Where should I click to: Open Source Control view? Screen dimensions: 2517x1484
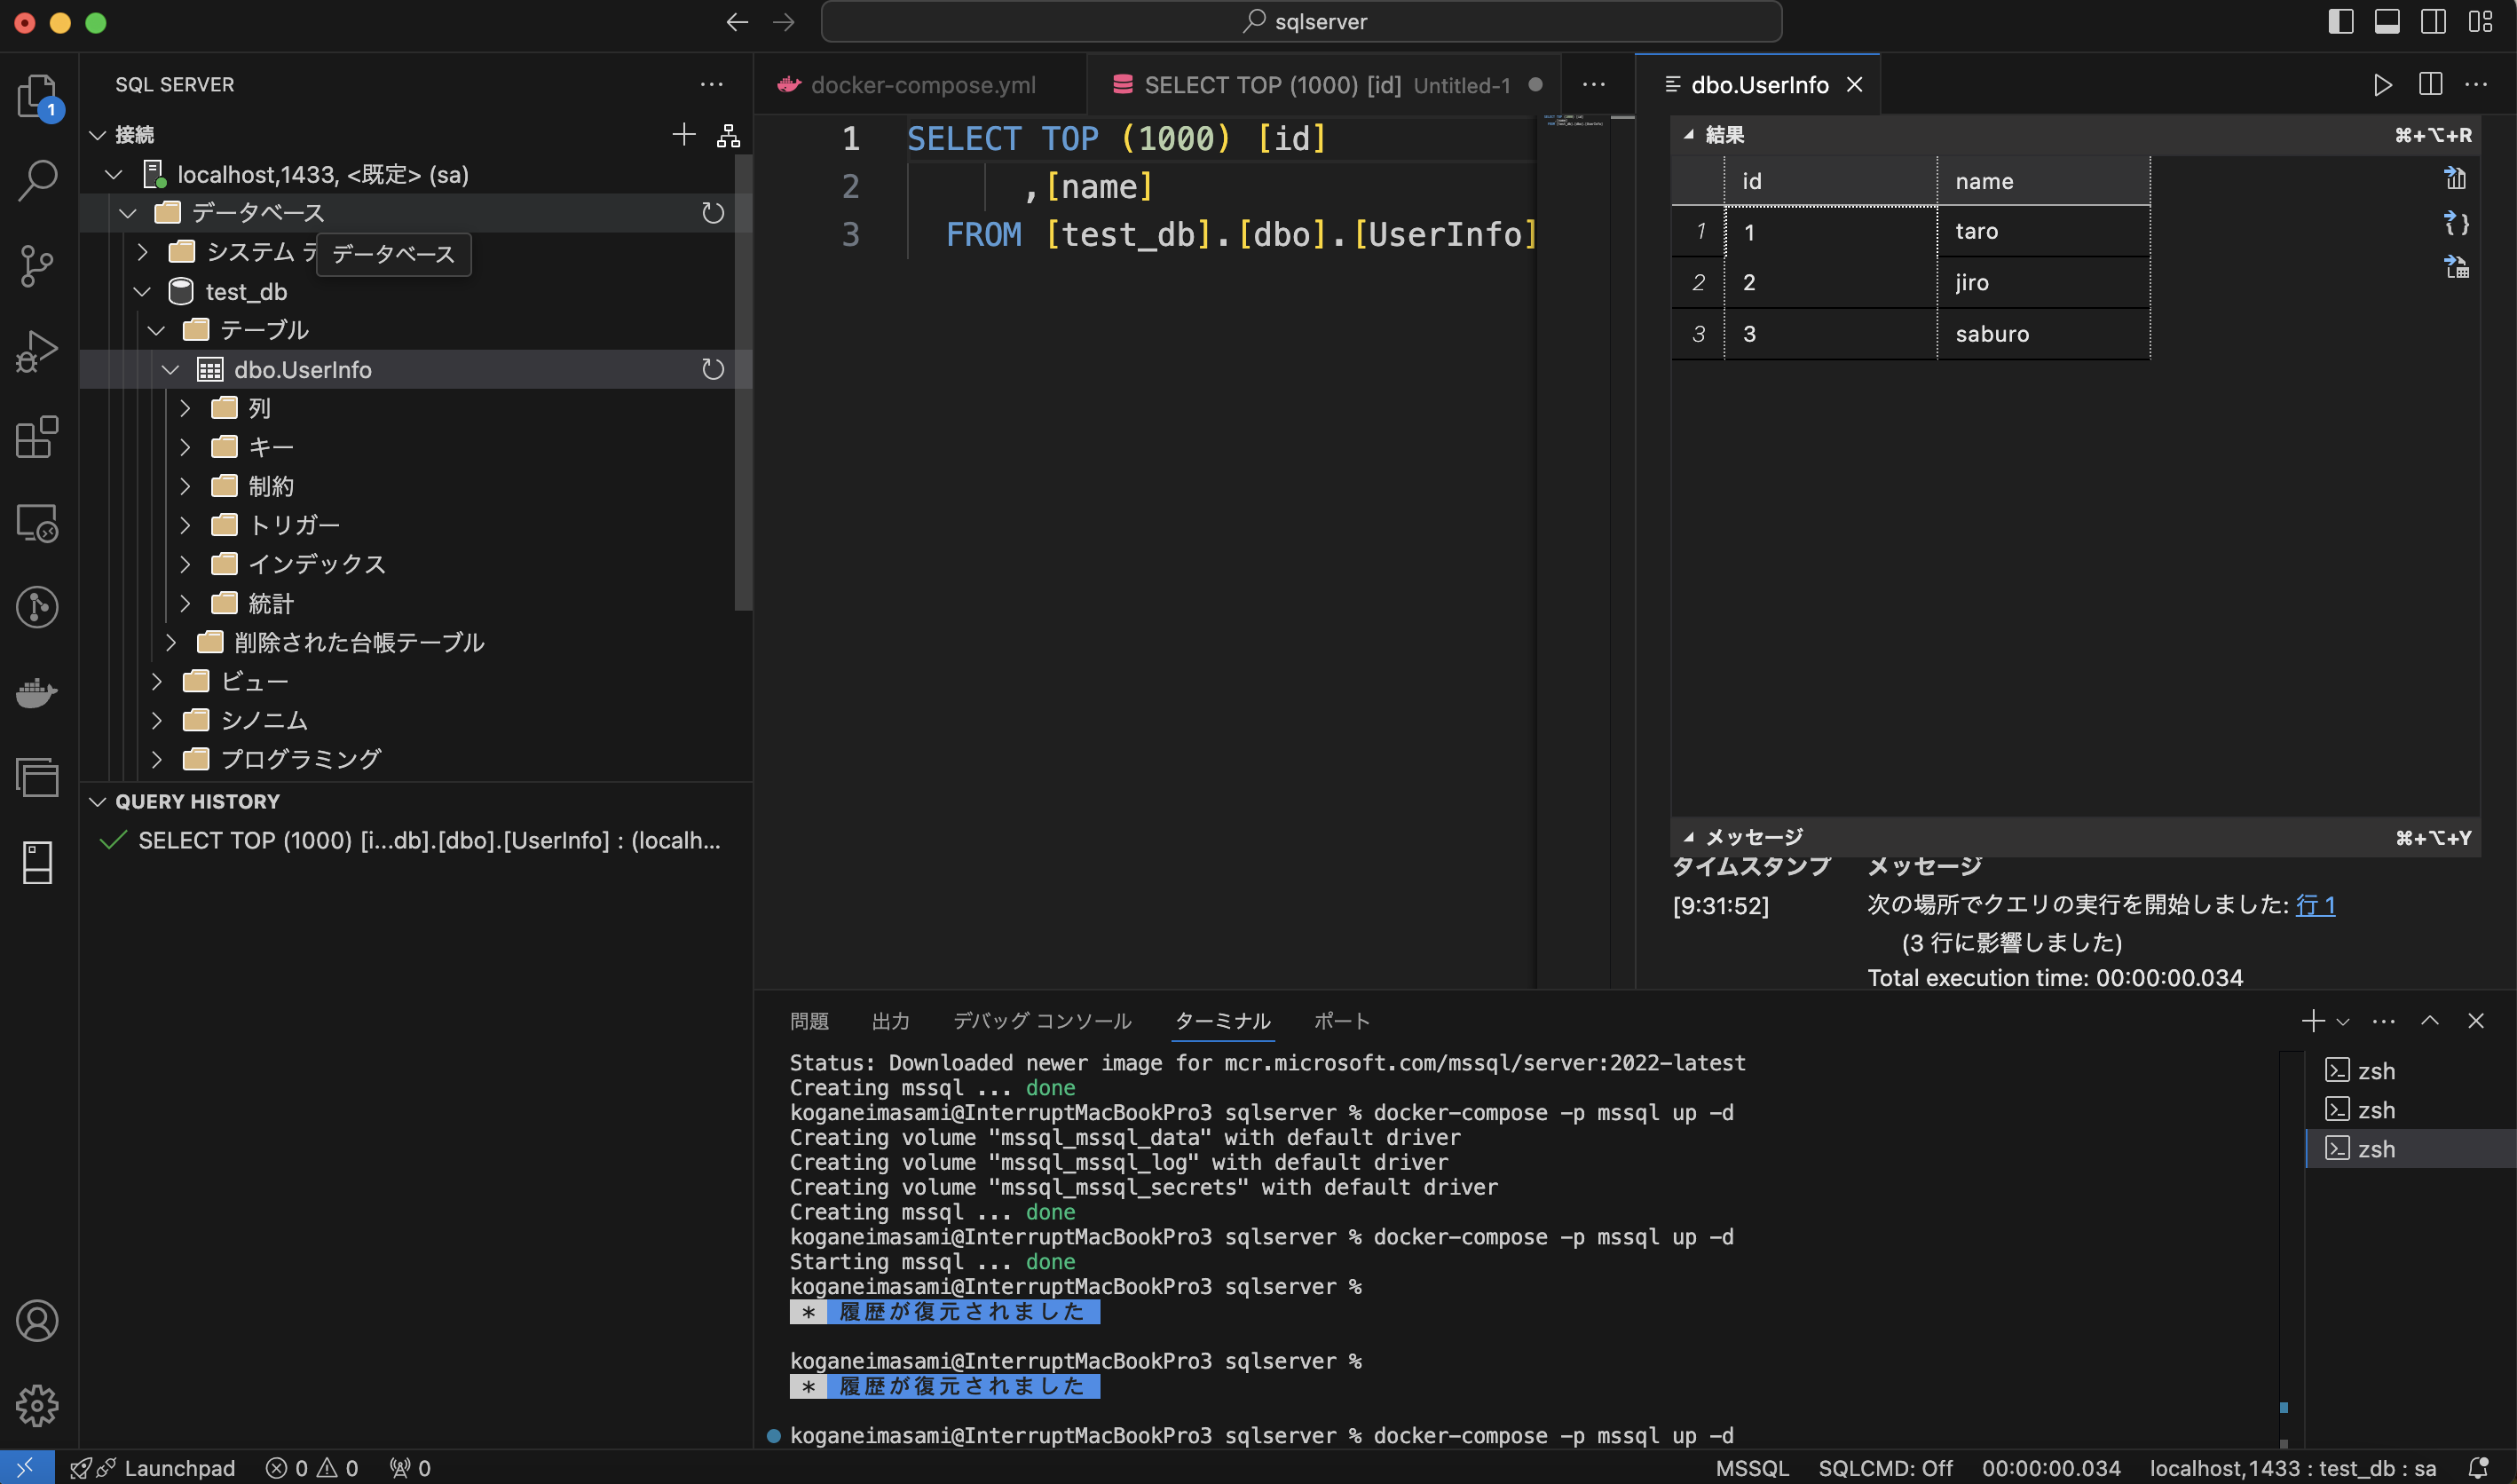click(37, 266)
